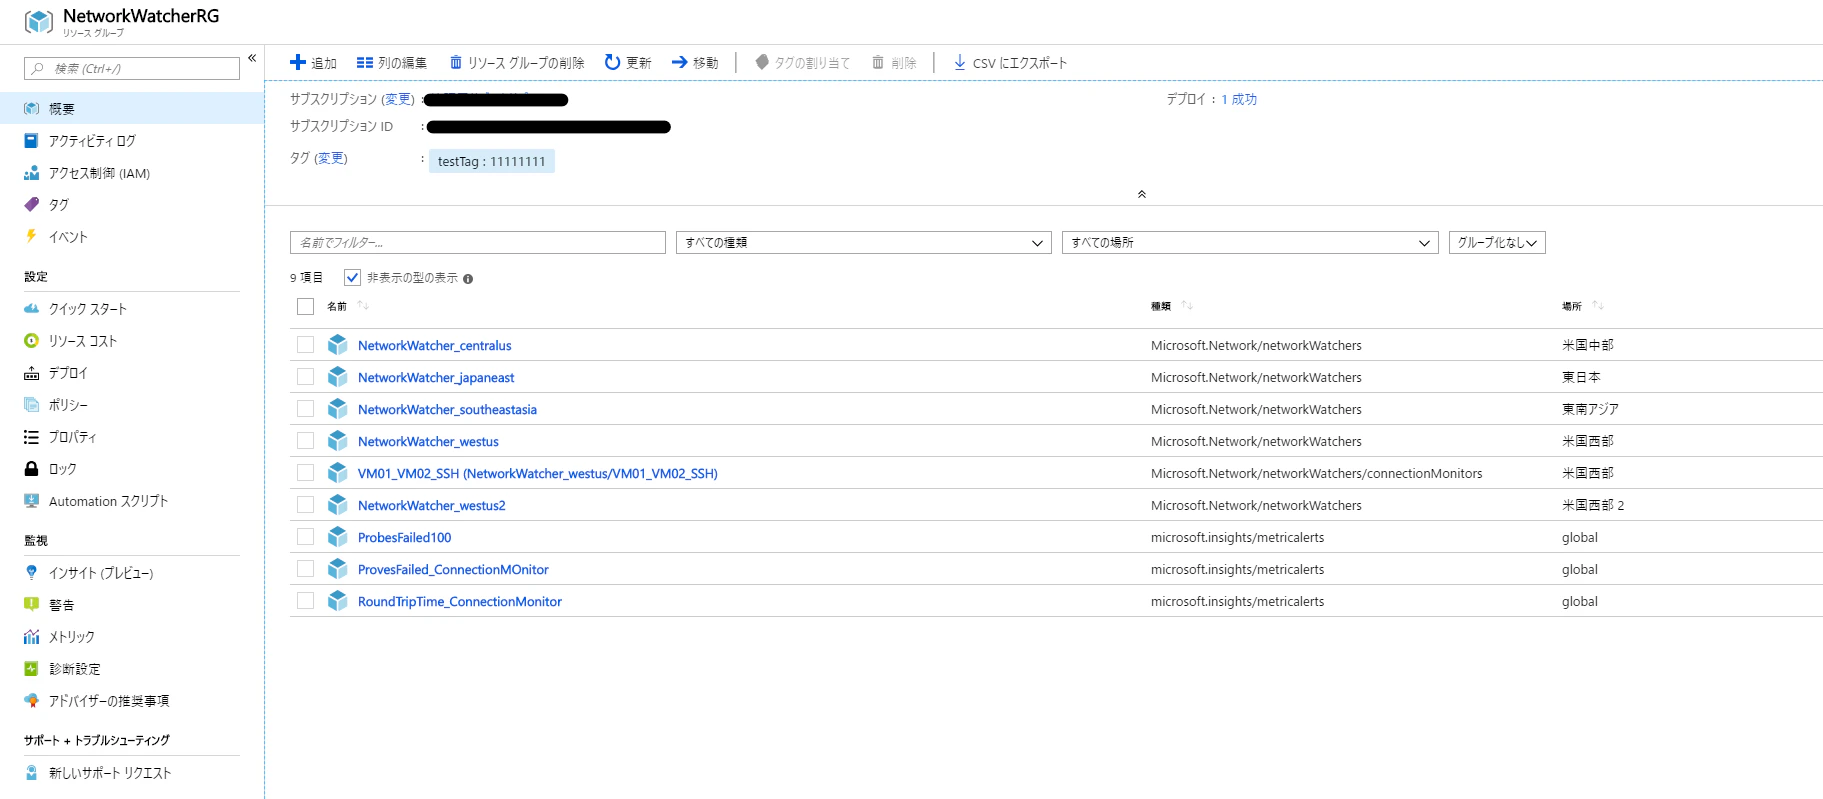The image size is (1823, 799).
Task: Open the グループ化なし grouping dropdown
Action: (1497, 243)
